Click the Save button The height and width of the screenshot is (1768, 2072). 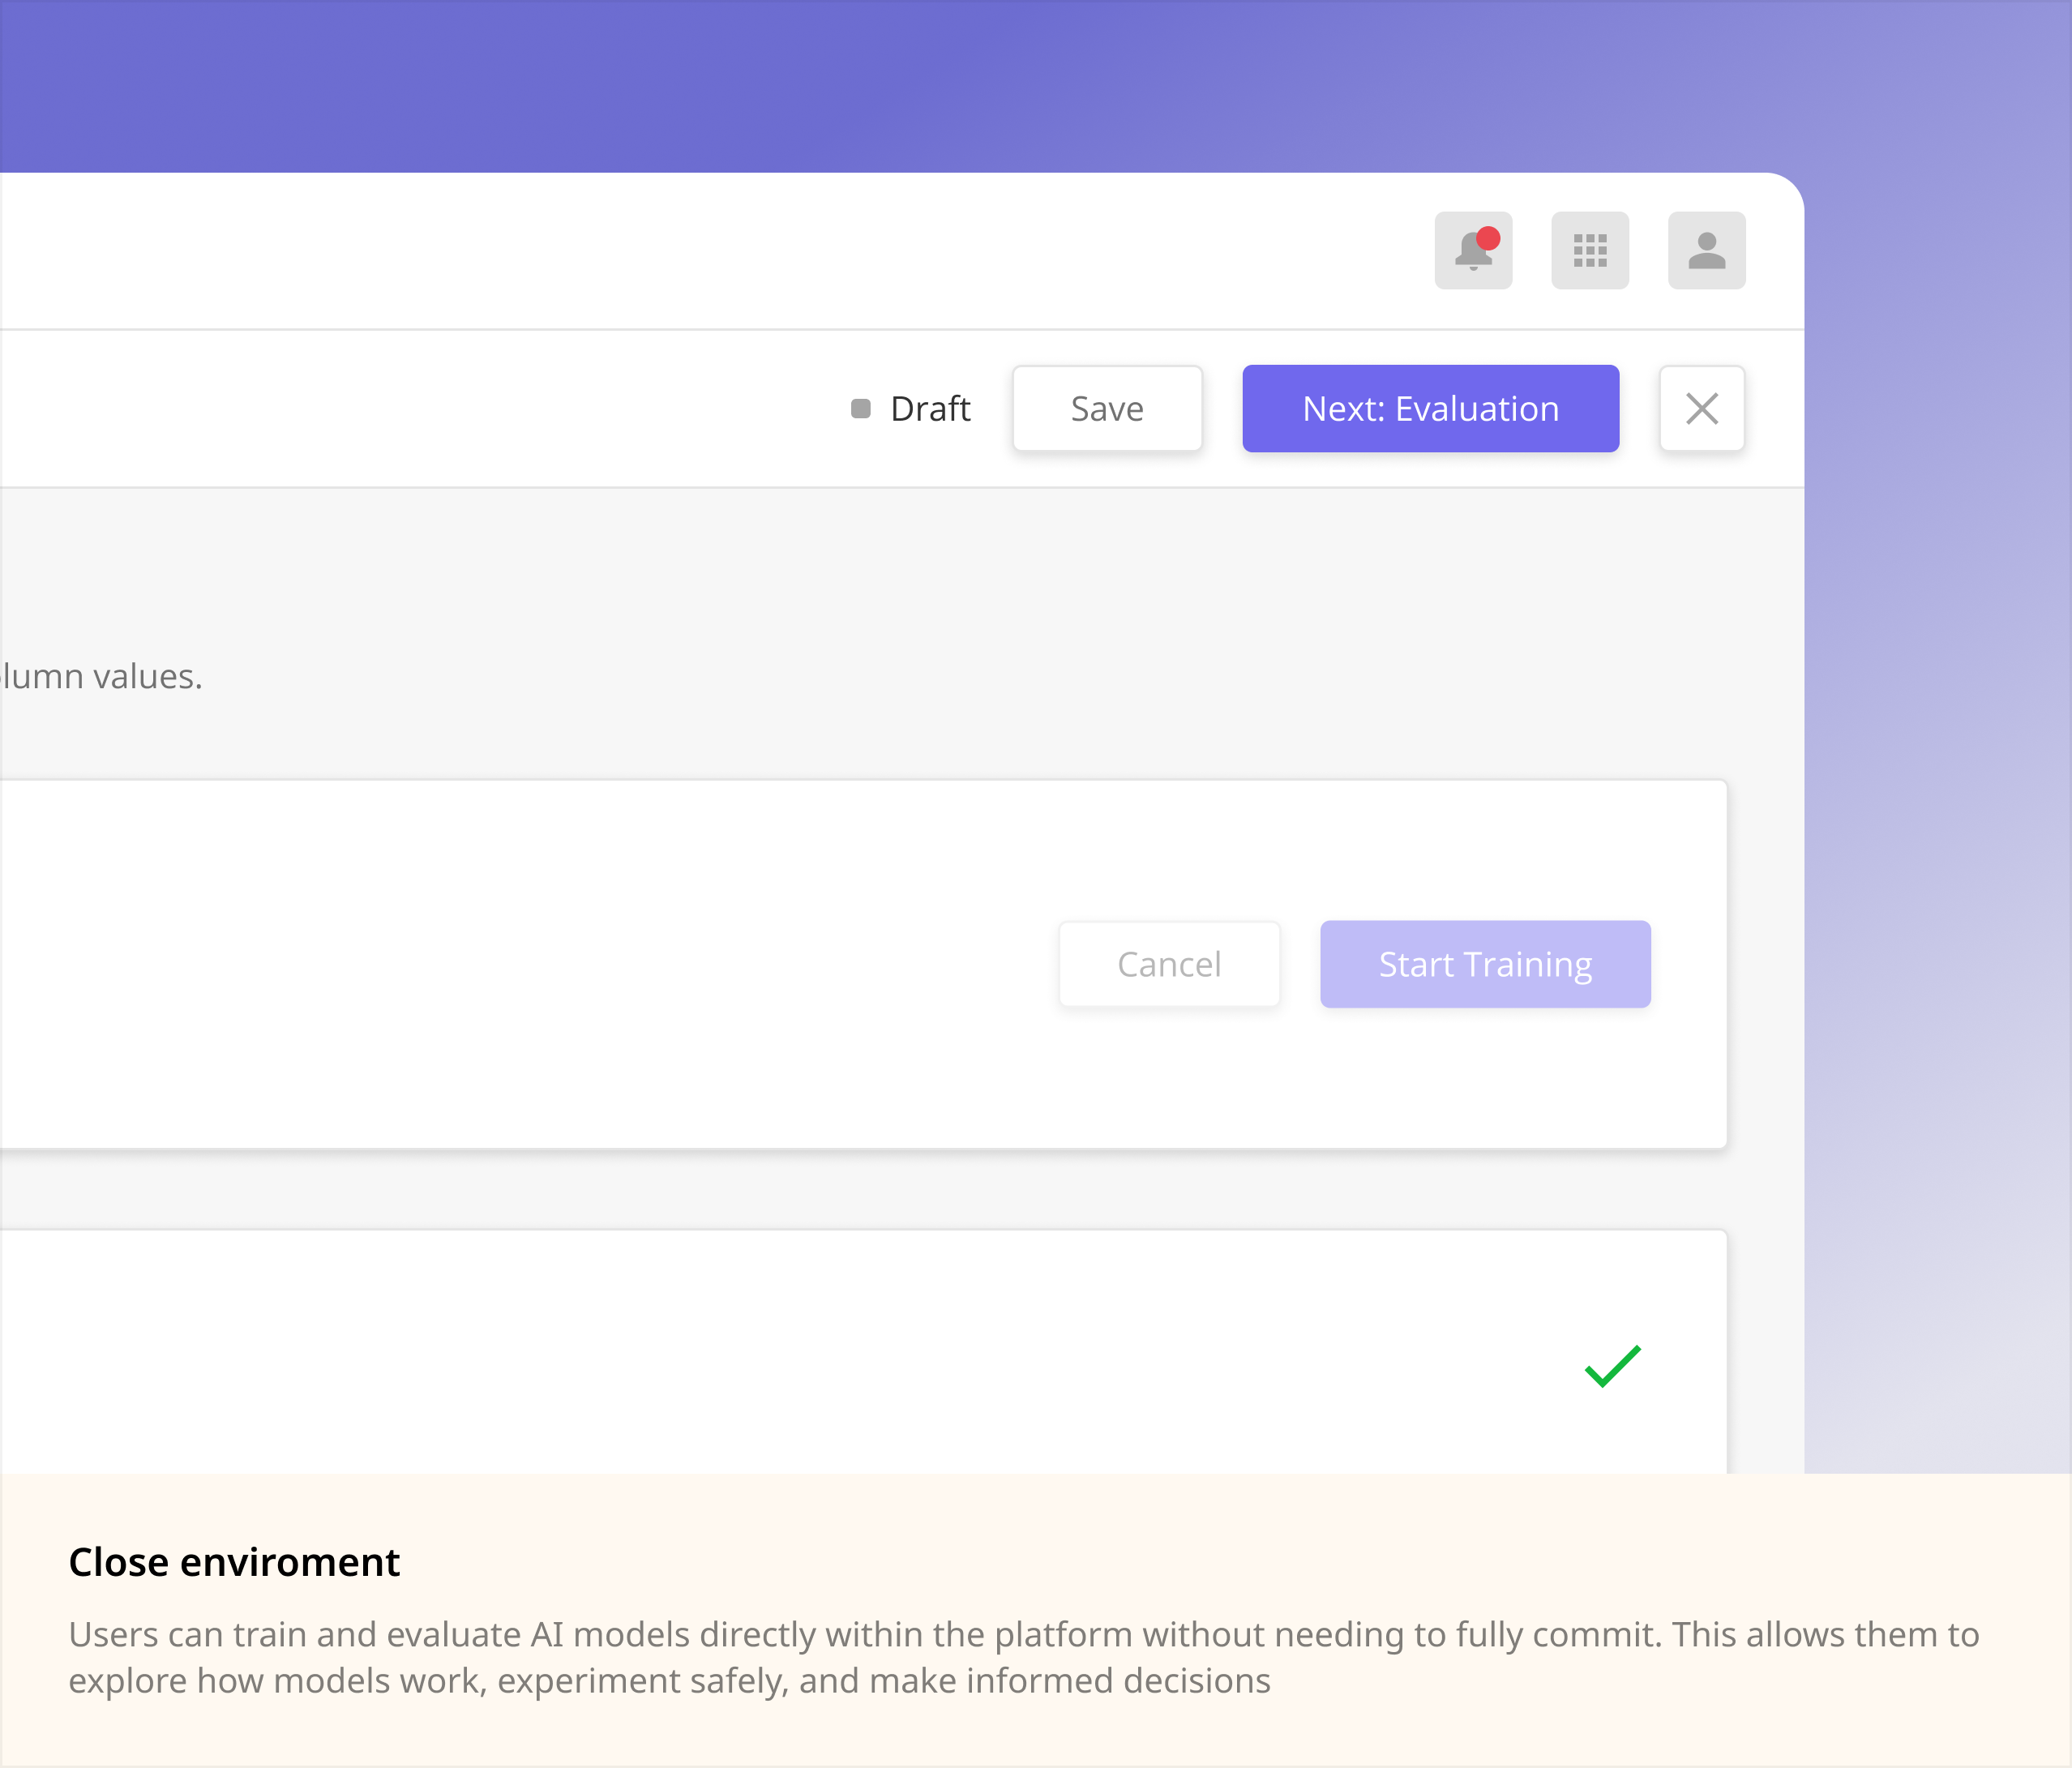[1107, 408]
